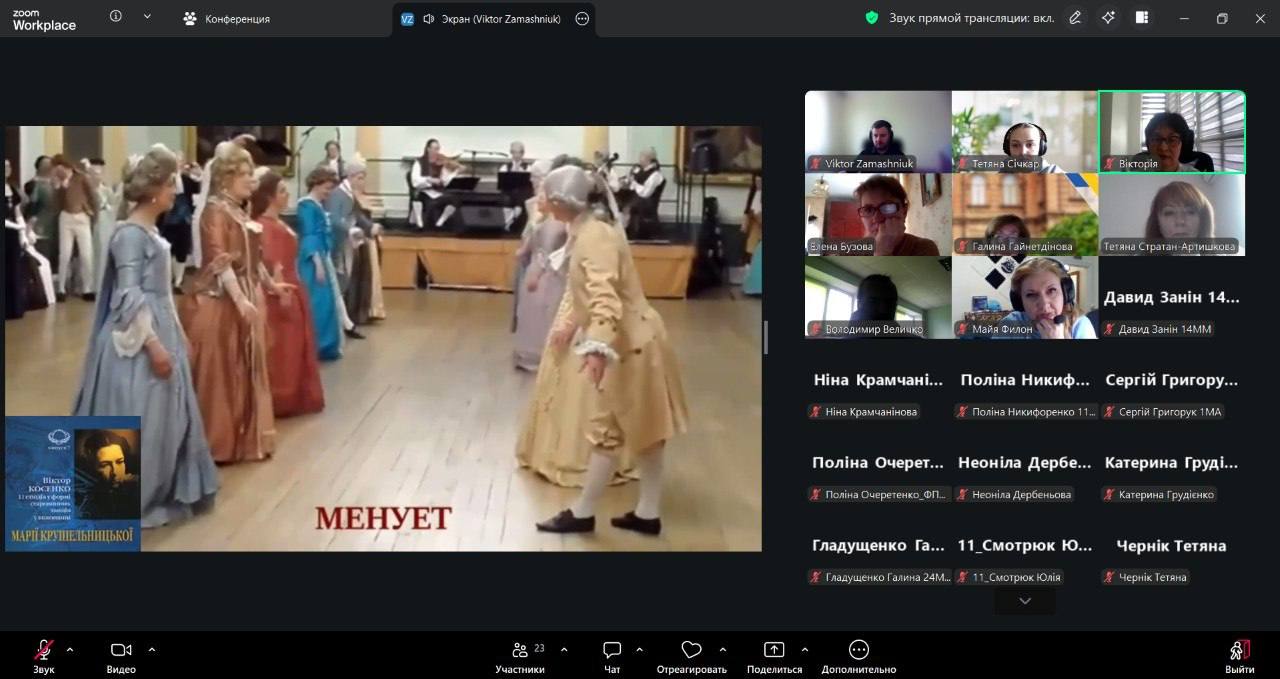The height and width of the screenshot is (679, 1280).
Task: Select Майя Филон's video thumbnail
Action: pyautogui.click(x=1024, y=297)
